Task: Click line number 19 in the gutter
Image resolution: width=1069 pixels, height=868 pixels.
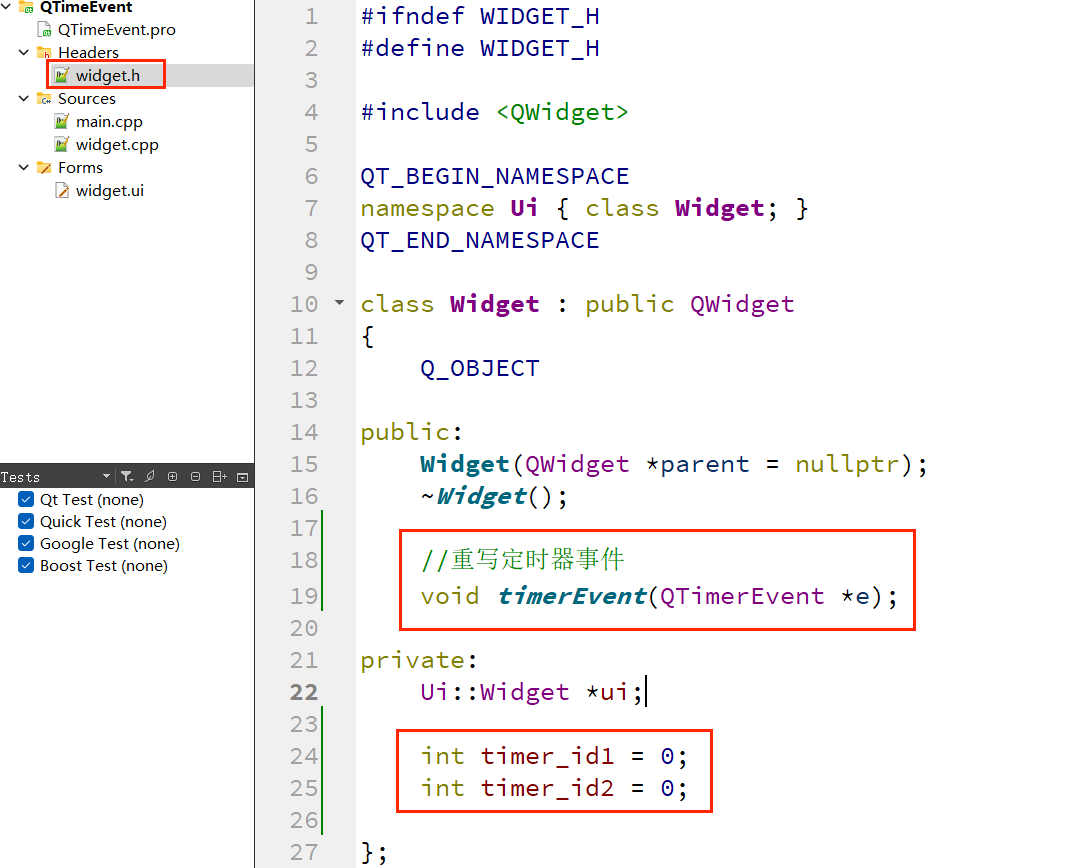Action: pyautogui.click(x=304, y=596)
